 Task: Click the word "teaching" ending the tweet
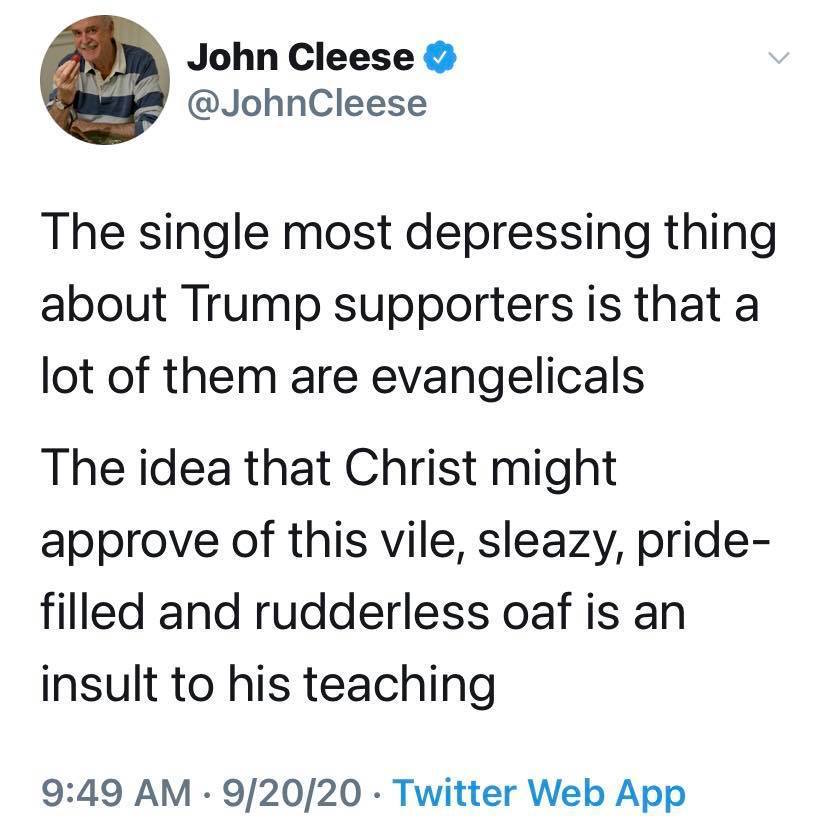click(x=399, y=686)
